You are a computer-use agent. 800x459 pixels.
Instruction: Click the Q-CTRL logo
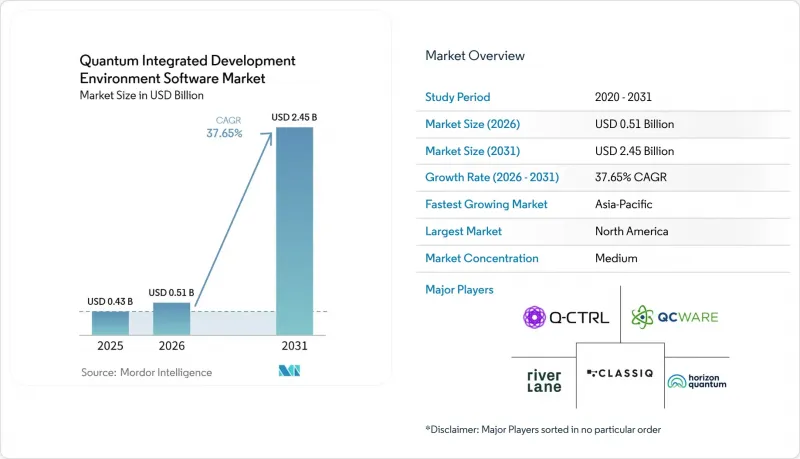[566, 317]
